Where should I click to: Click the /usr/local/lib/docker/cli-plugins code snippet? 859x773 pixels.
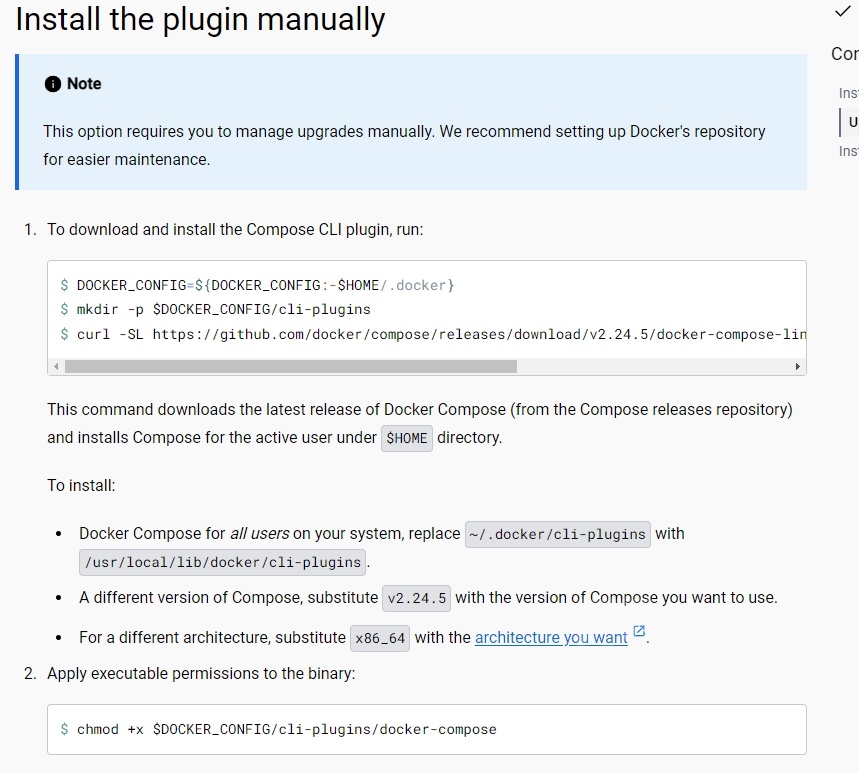(x=219, y=562)
